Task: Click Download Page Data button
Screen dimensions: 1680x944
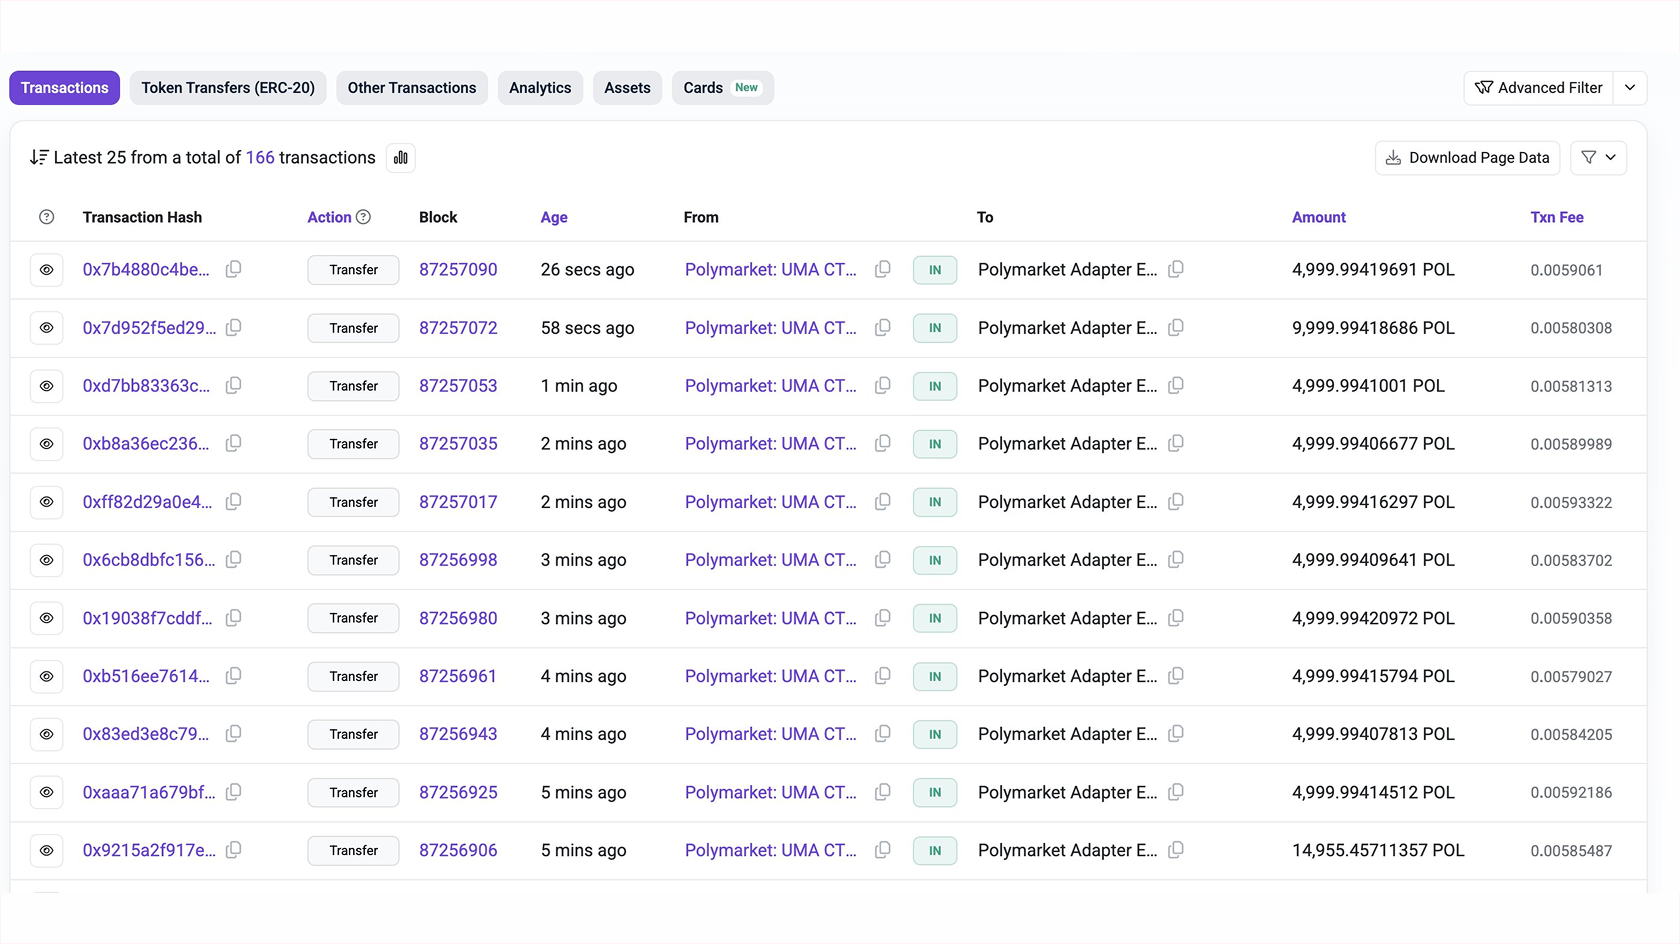Action: [x=1467, y=158]
